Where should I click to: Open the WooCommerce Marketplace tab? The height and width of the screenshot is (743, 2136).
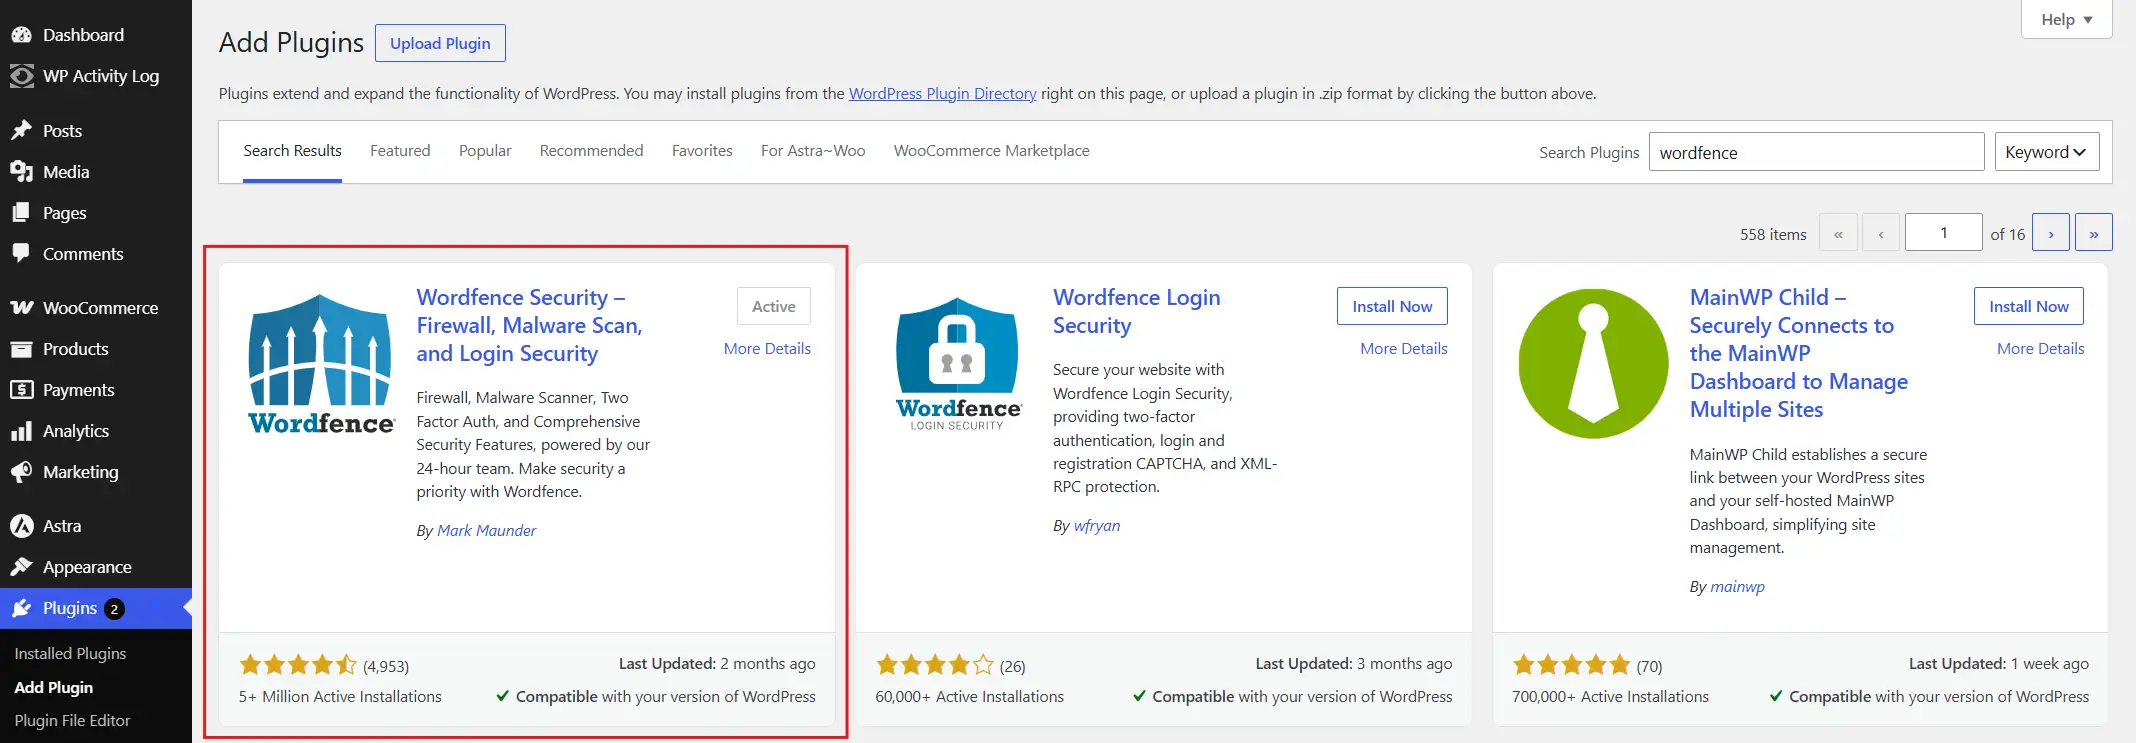tap(991, 151)
